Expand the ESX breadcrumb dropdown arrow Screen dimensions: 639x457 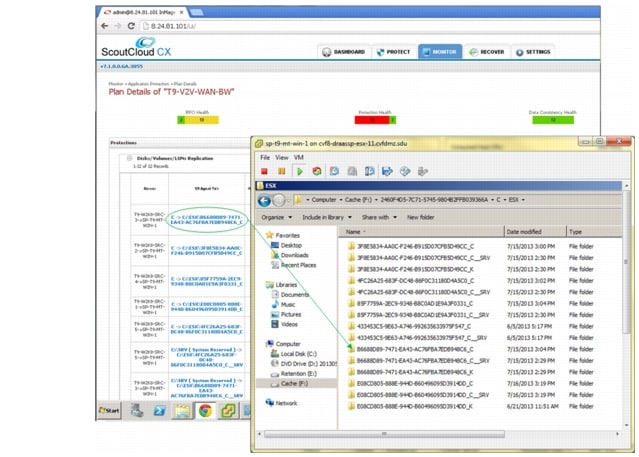tap(523, 200)
